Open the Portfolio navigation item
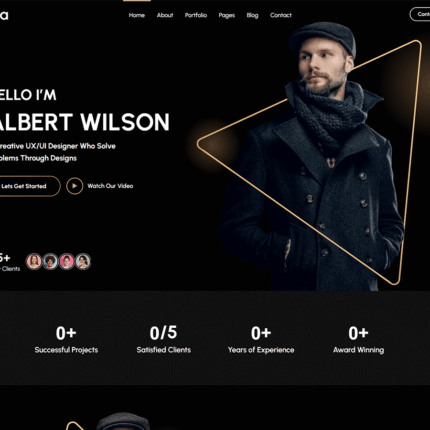Screen dimensions: 430x430 pyautogui.click(x=196, y=15)
